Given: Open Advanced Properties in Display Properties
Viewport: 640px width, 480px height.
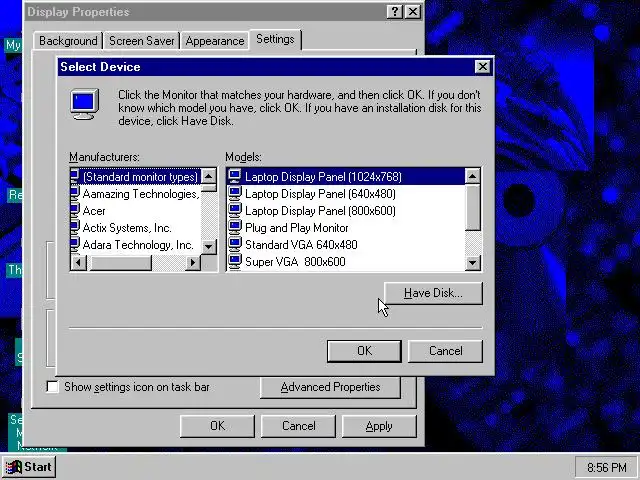Looking at the screenshot, I should pos(330,387).
